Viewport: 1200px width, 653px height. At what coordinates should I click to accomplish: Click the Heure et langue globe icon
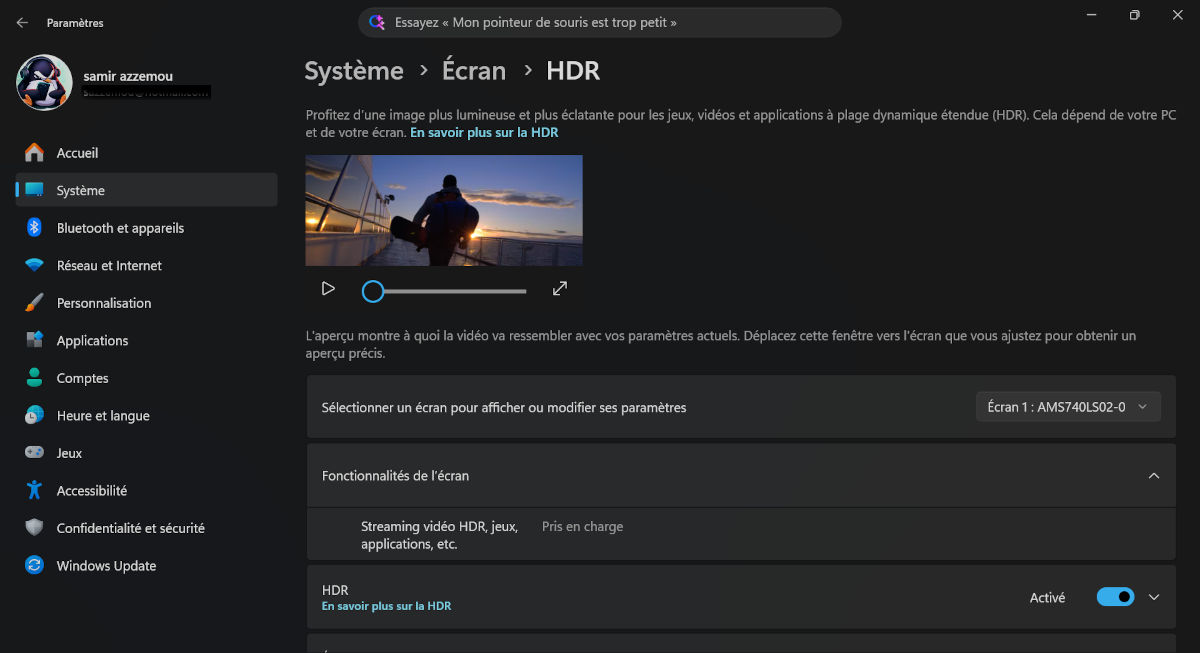point(34,415)
